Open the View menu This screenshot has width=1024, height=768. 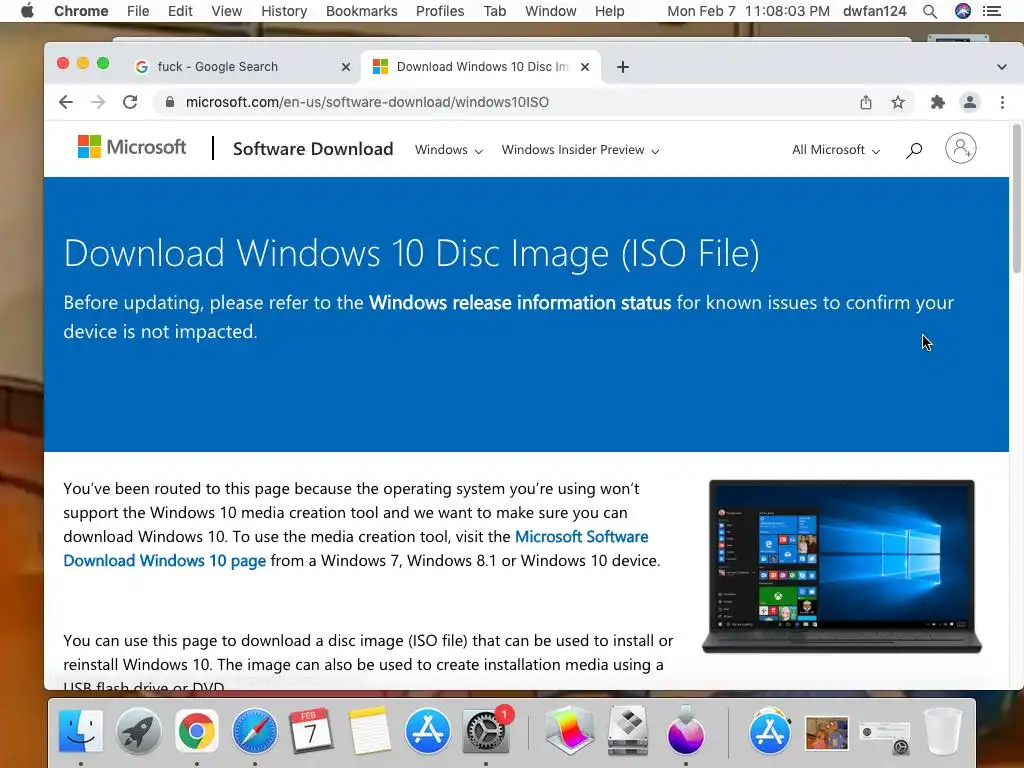tap(227, 11)
